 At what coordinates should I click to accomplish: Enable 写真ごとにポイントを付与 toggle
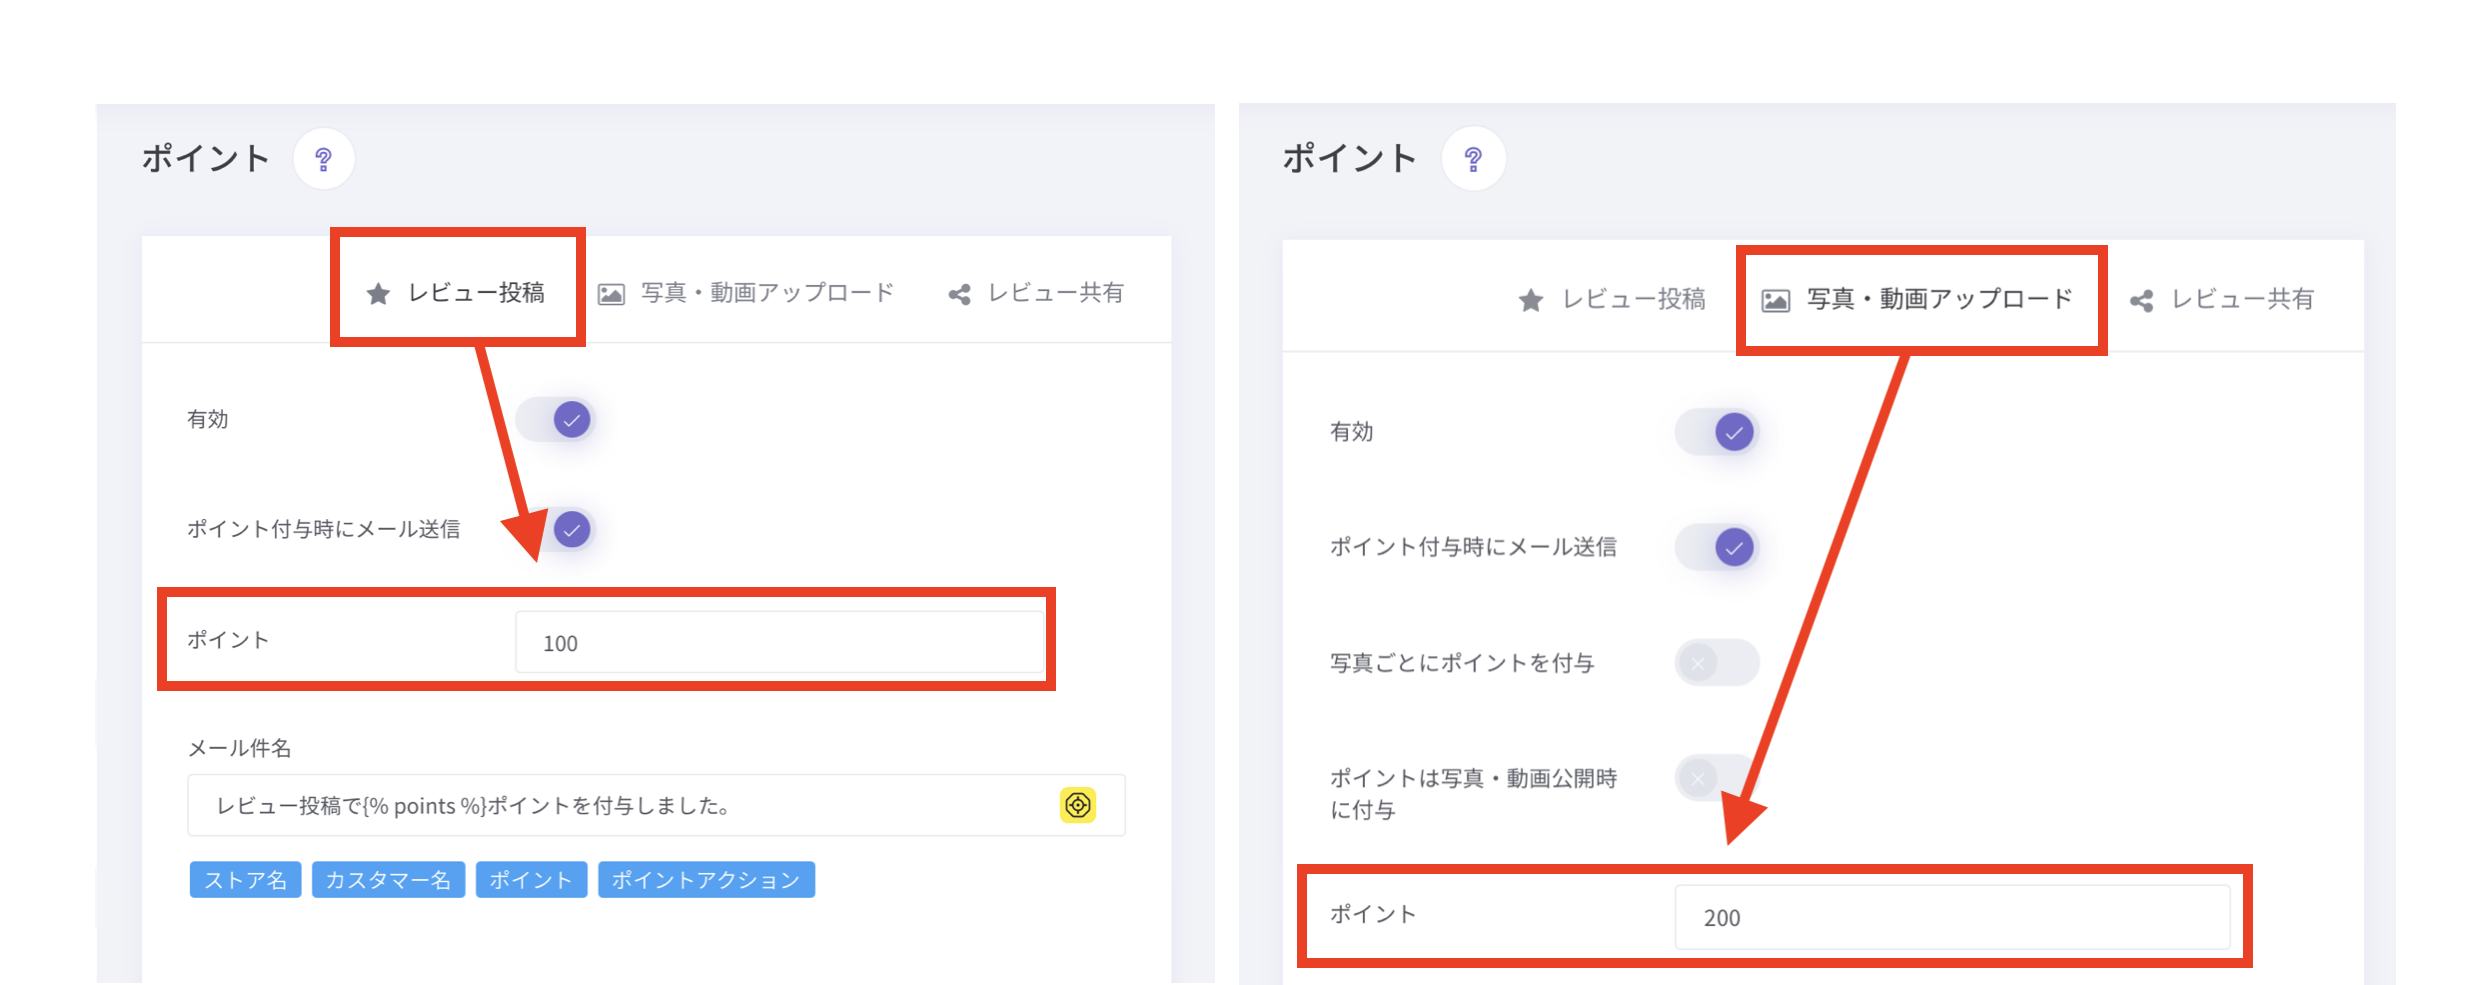pos(1716,662)
